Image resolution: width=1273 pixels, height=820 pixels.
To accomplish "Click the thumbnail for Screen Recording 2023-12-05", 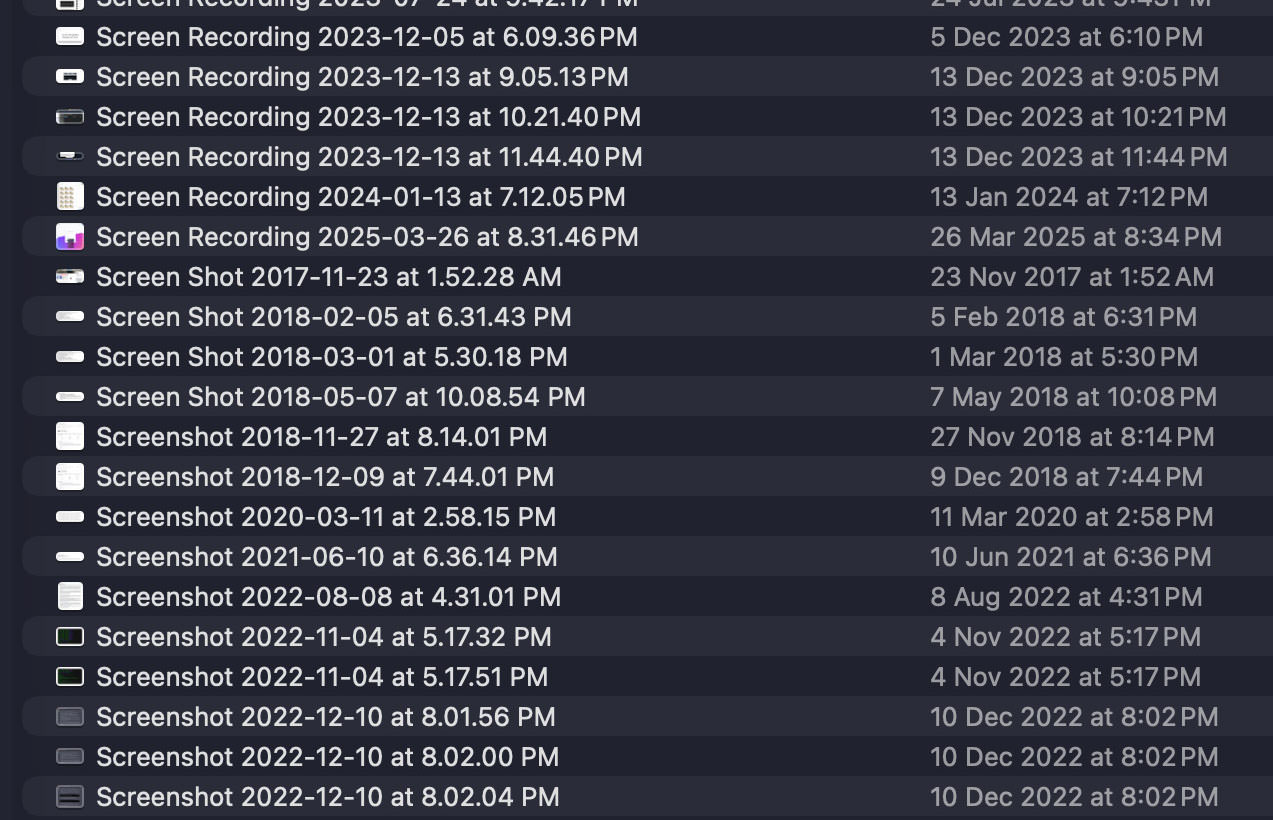I will pyautogui.click(x=69, y=37).
